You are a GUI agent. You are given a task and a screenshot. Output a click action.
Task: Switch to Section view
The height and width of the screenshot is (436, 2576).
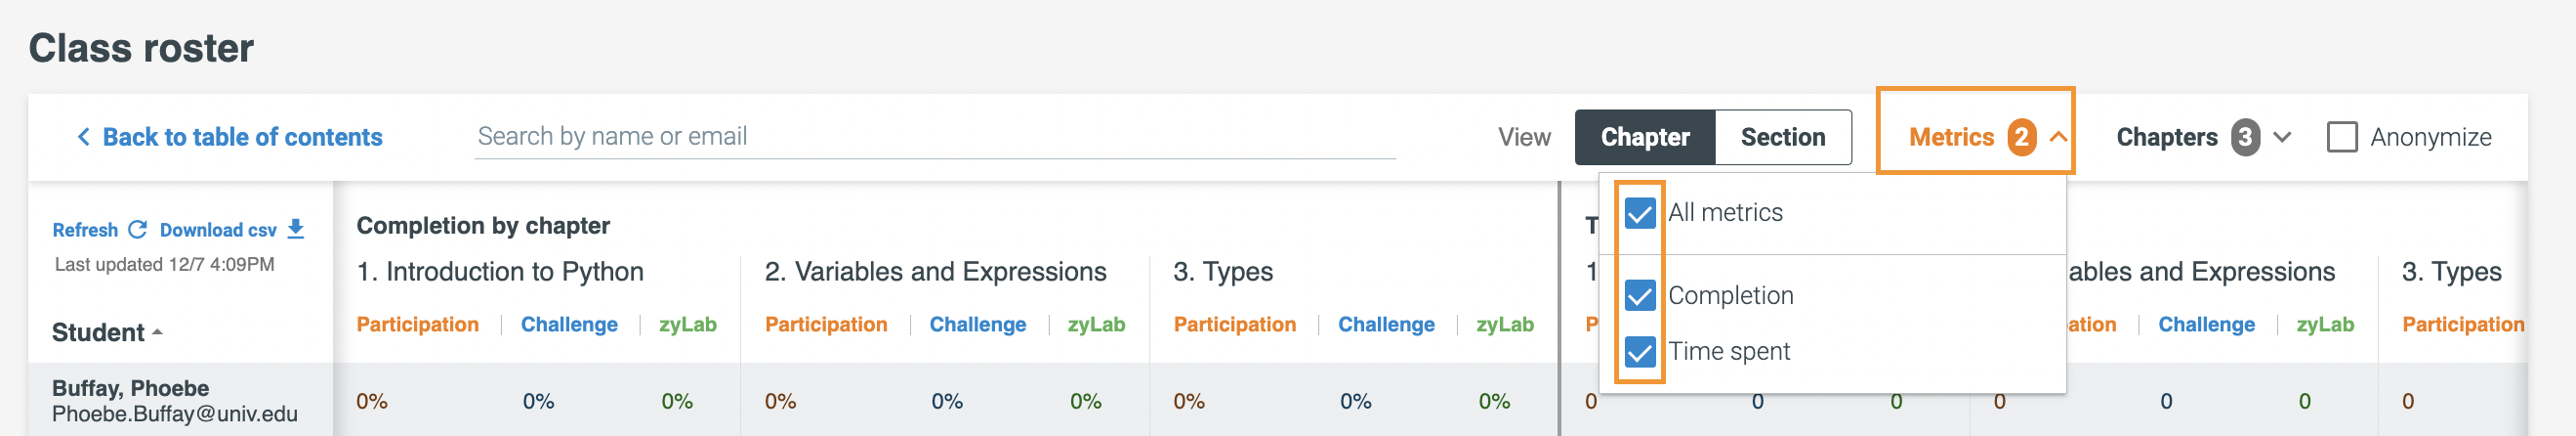pyautogui.click(x=1783, y=137)
